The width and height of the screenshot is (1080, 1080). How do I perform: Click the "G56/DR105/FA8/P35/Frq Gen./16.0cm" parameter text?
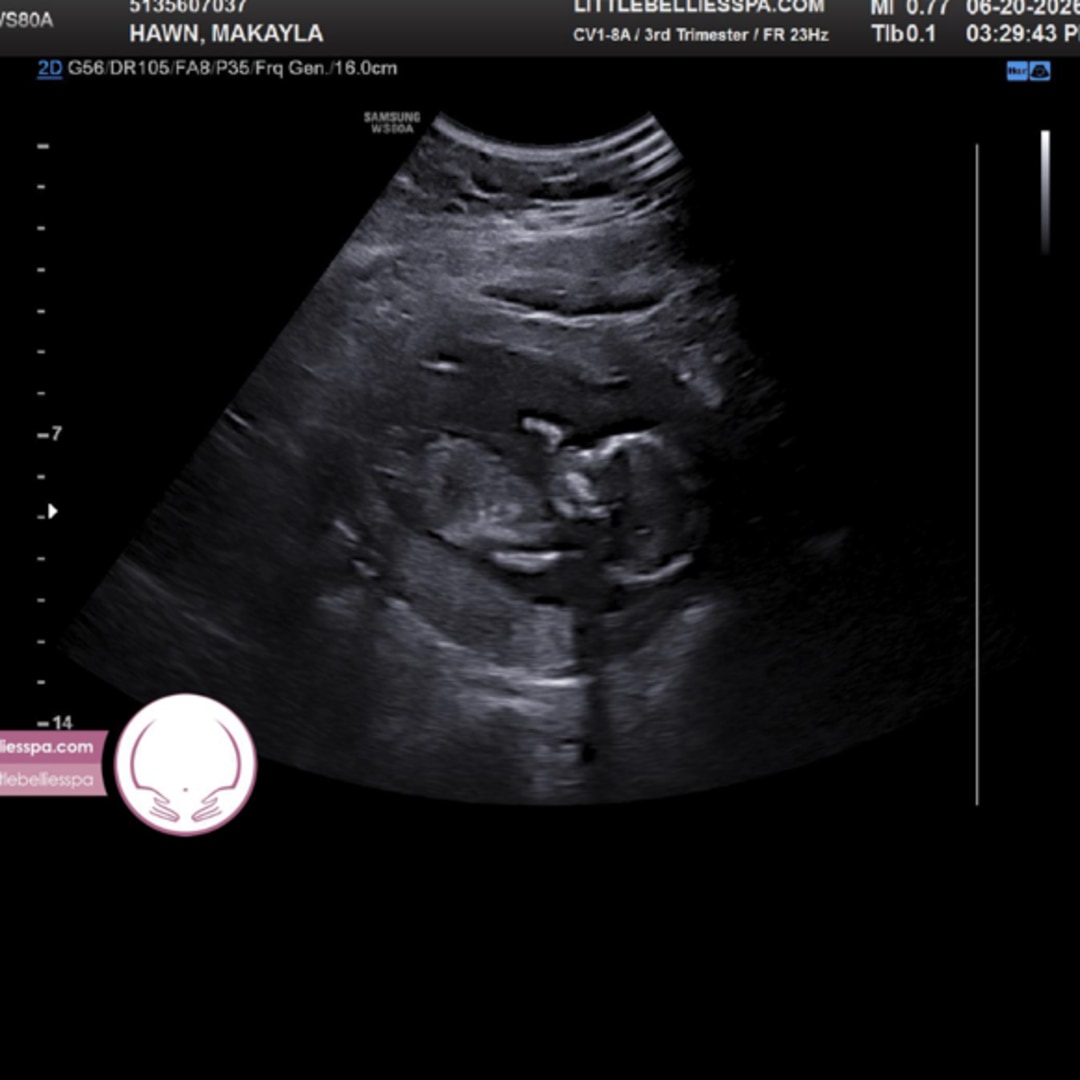coord(232,69)
